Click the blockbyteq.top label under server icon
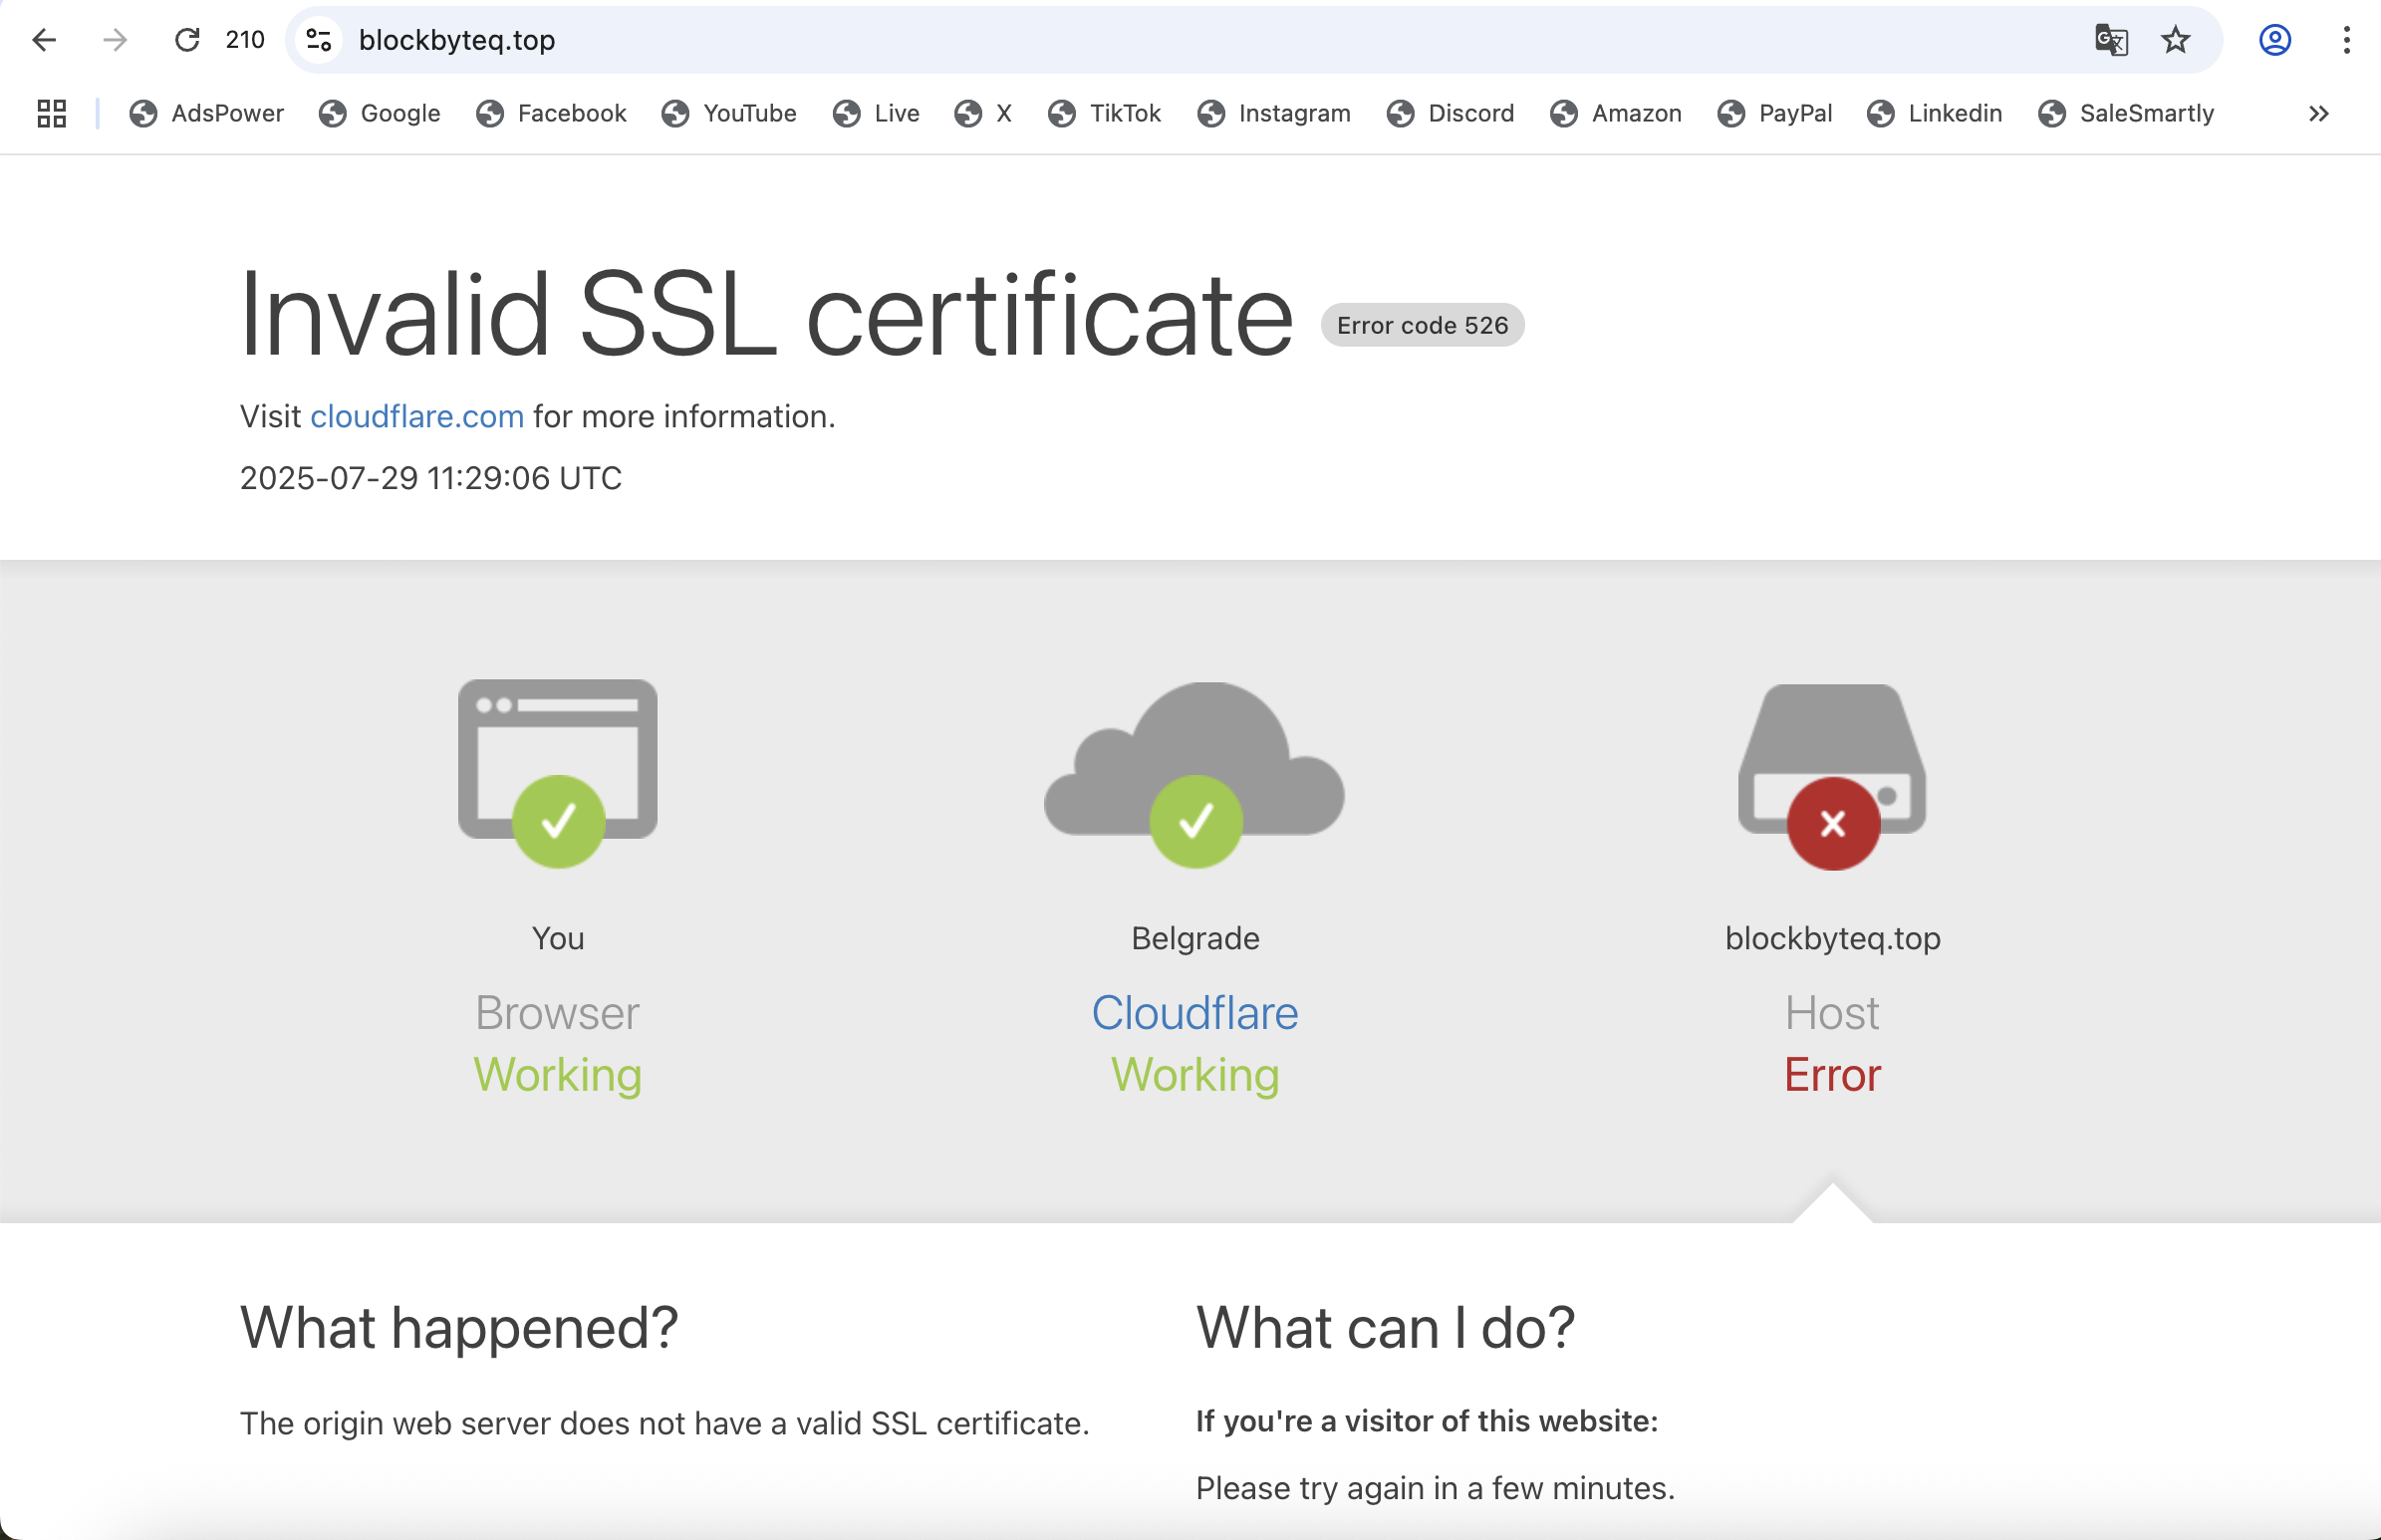 tap(1832, 938)
